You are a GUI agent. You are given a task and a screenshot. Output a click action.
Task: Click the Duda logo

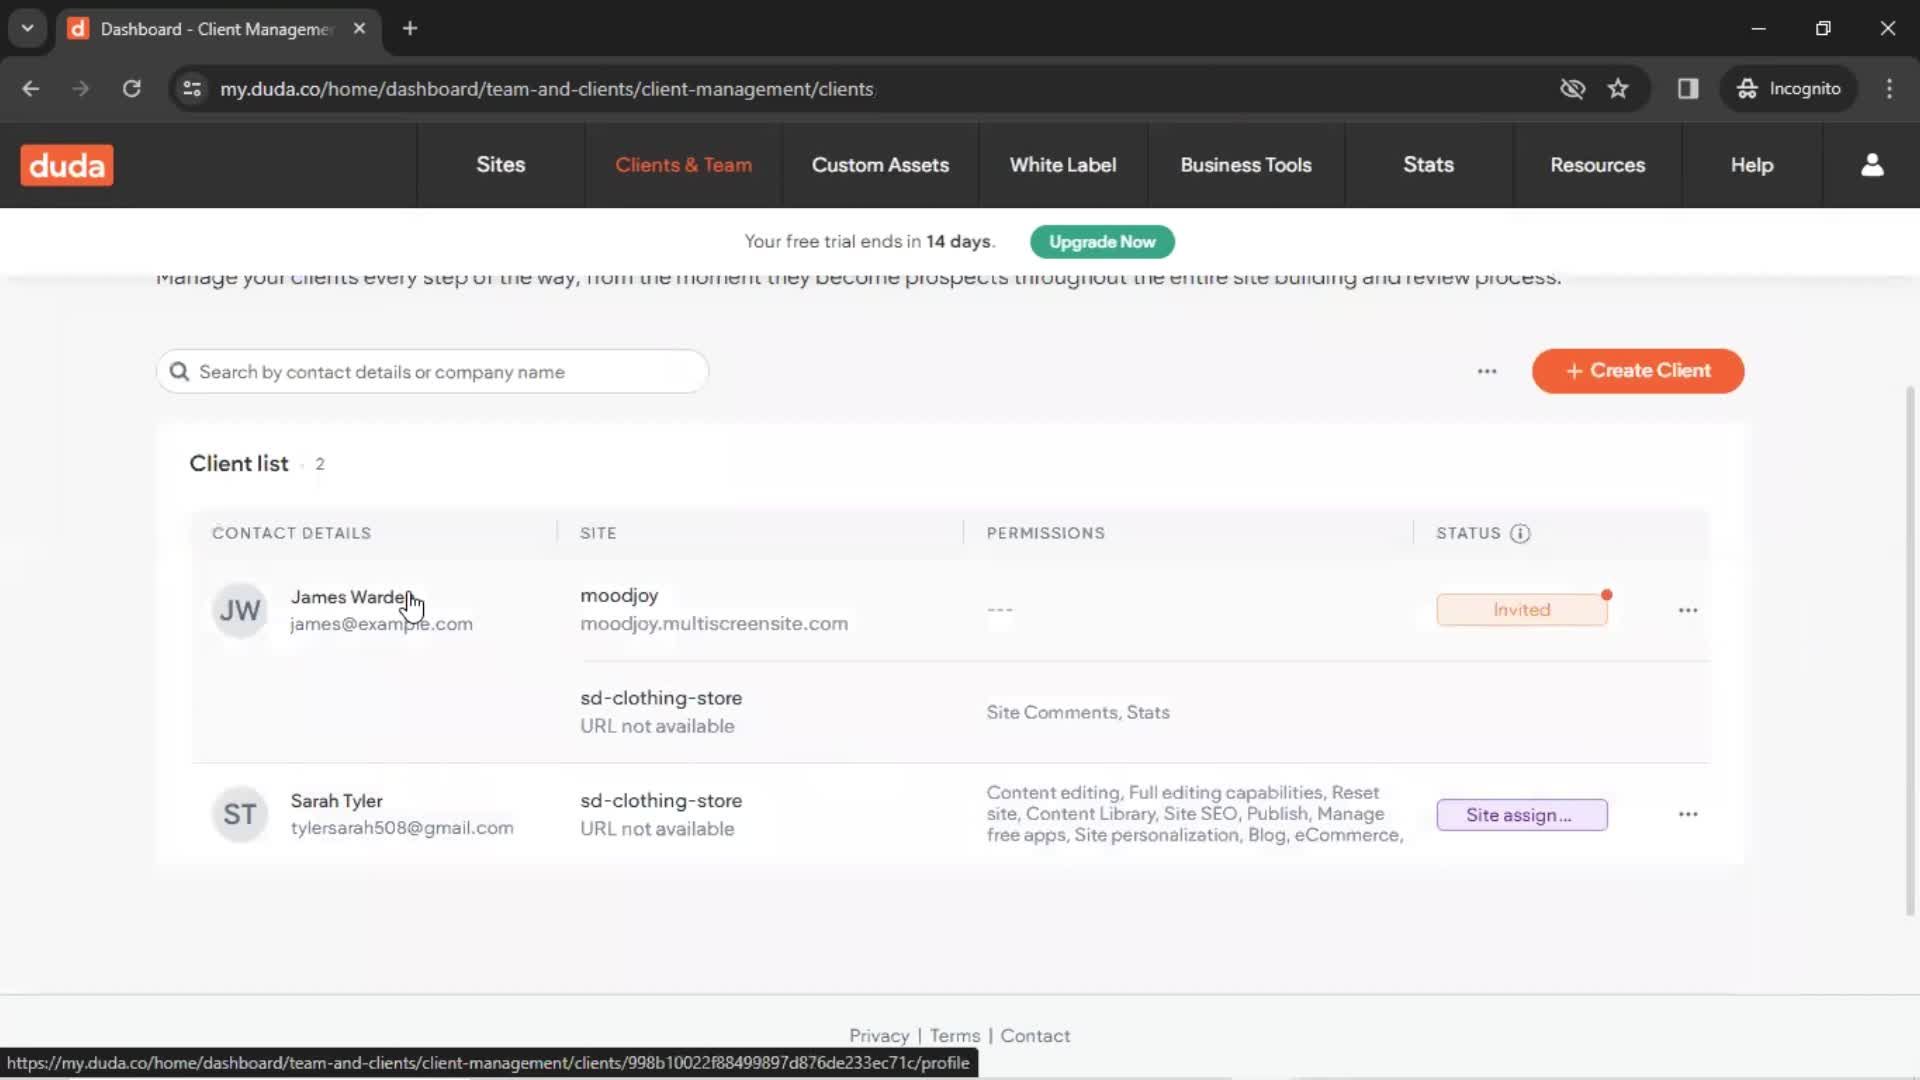[x=67, y=165]
